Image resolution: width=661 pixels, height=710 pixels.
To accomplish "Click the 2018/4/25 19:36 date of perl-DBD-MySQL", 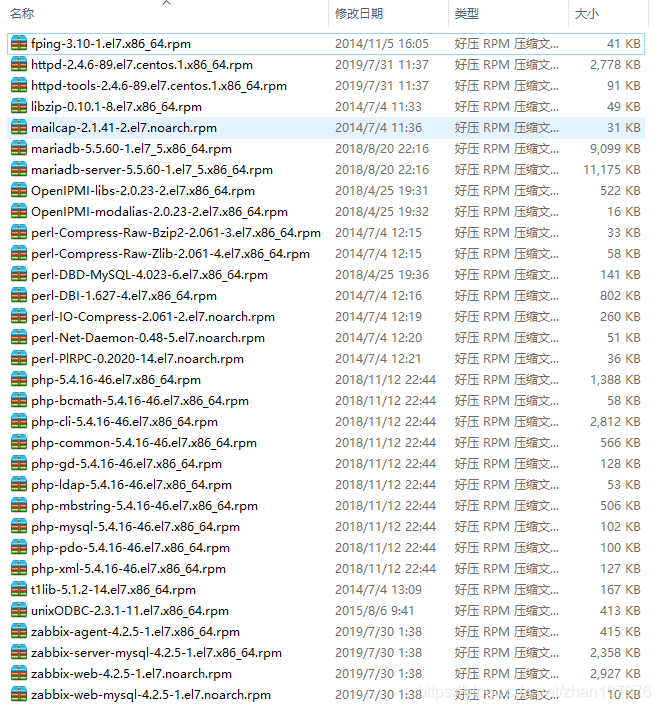I will pyautogui.click(x=382, y=274).
